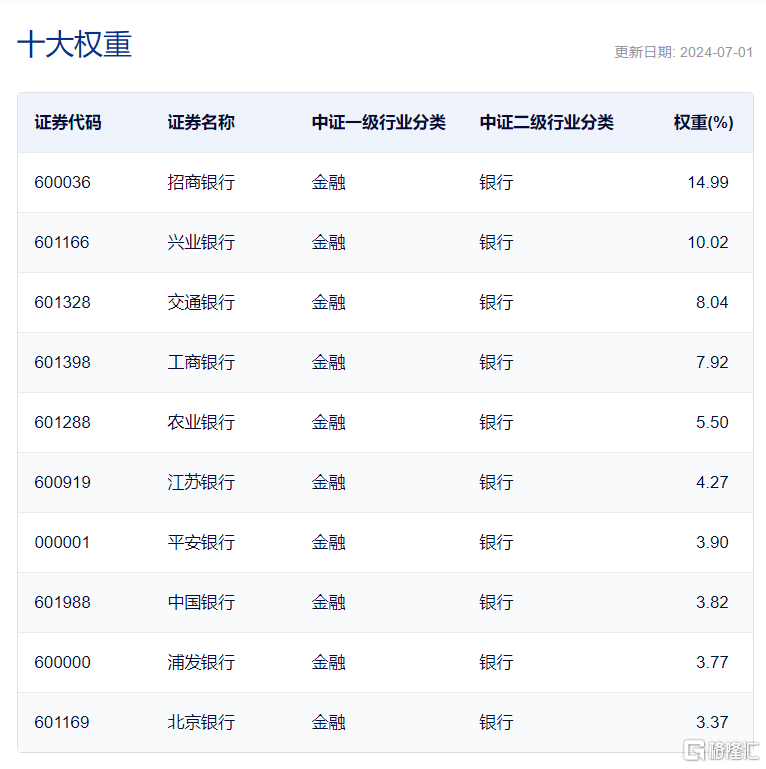Click 银行 sector in 平安银行 row
766x769 pixels.
[x=496, y=542]
